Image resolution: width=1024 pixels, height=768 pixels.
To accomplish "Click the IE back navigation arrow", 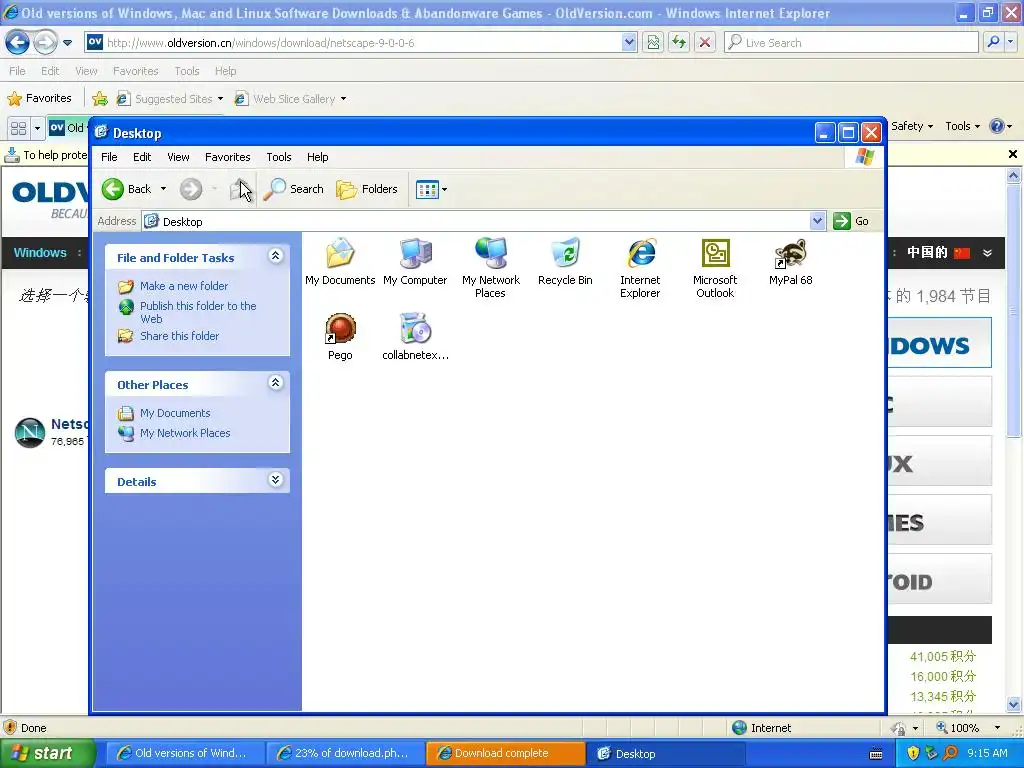I will pos(18,42).
